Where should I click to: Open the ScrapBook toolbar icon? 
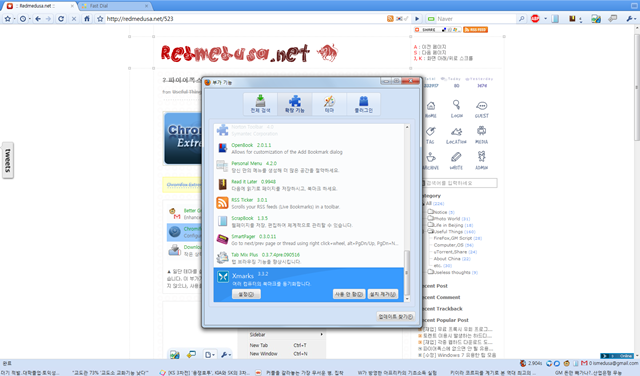(555, 19)
